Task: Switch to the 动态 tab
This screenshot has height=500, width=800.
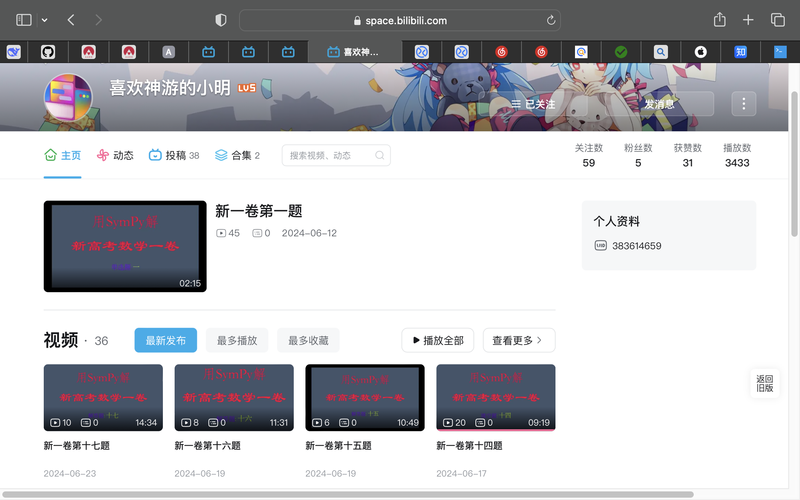Action: tap(115, 155)
